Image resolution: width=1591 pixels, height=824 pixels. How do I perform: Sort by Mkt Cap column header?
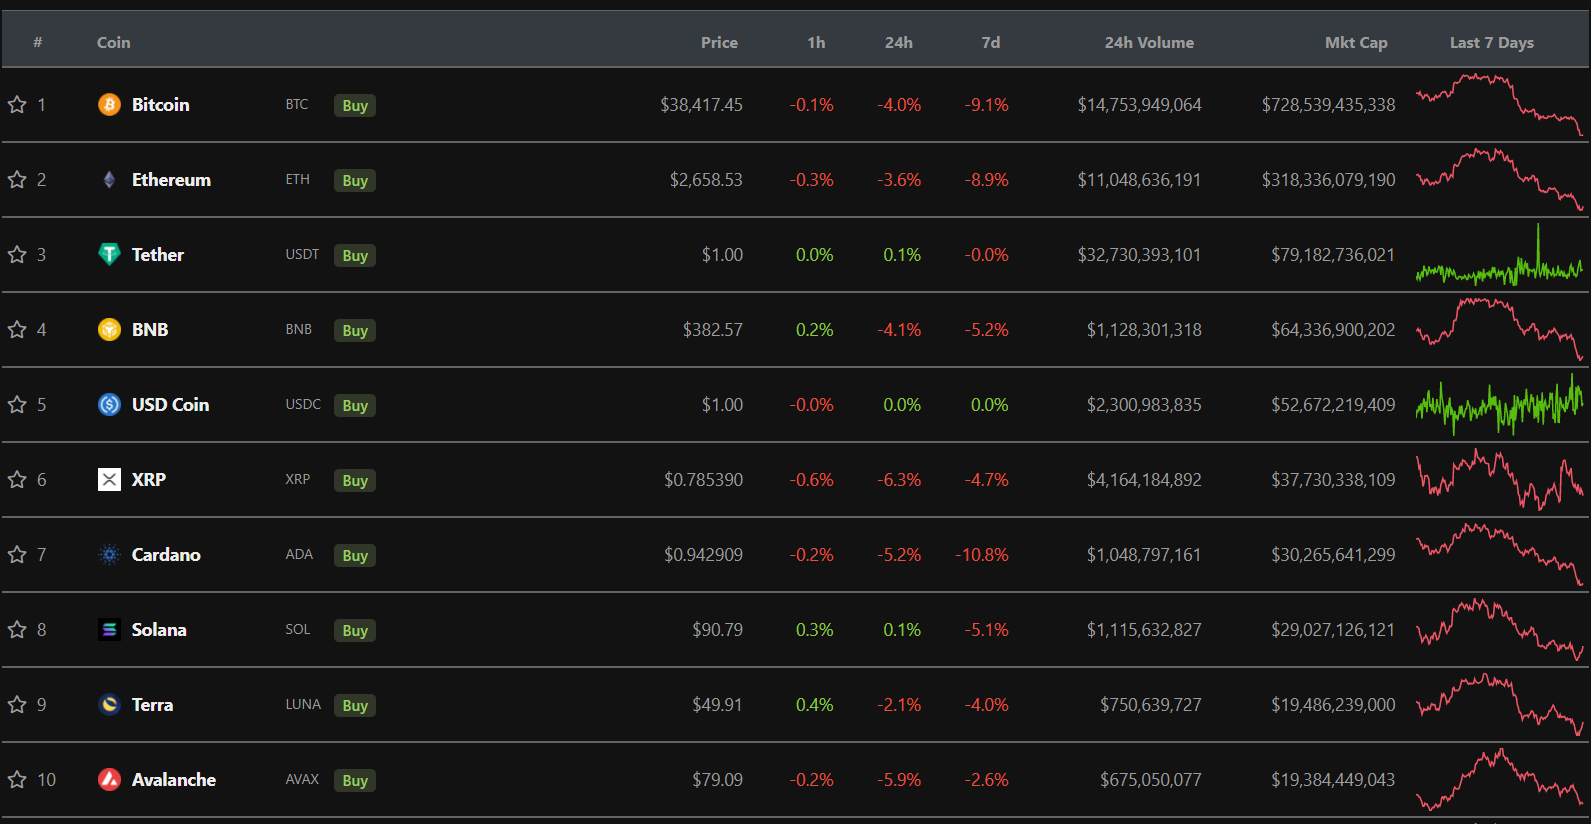coord(1356,43)
